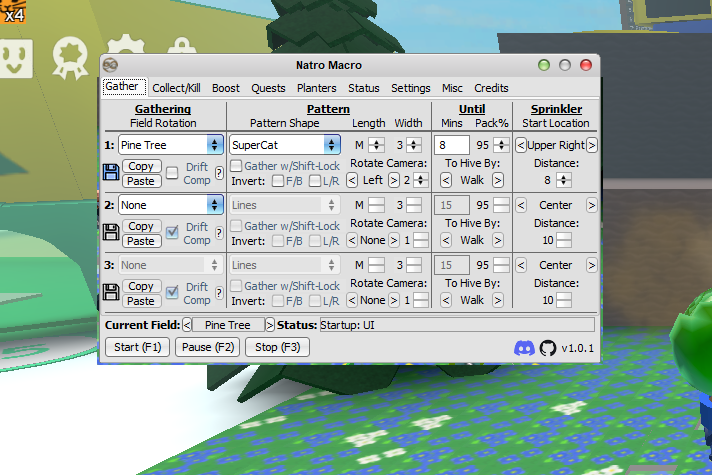The height and width of the screenshot is (475, 712).
Task: Adjust field 1 pattern width stepper
Action: tap(414, 145)
